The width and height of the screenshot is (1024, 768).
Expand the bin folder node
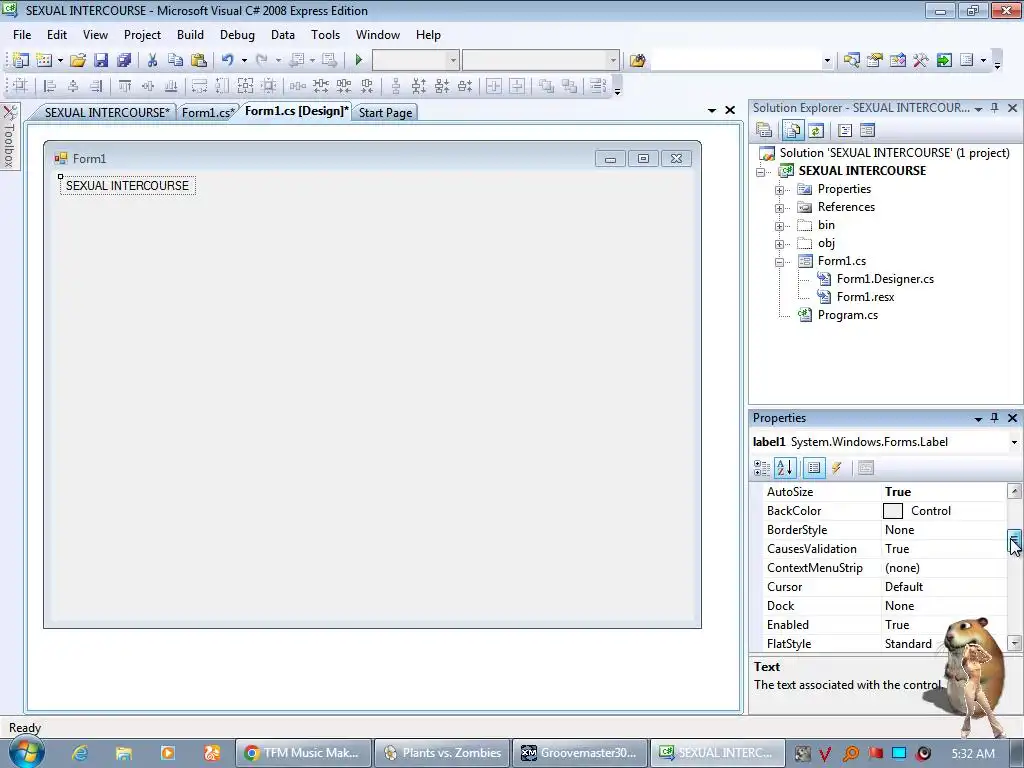point(779,226)
